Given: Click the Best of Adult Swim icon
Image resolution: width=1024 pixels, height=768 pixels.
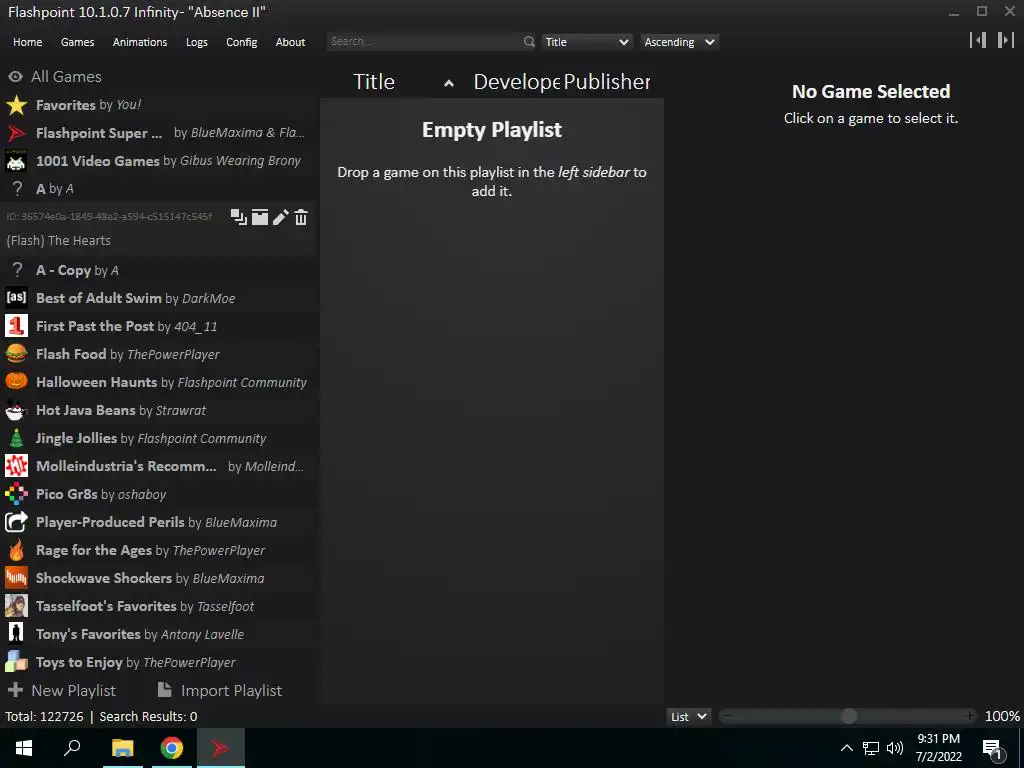Looking at the screenshot, I should [x=16, y=298].
